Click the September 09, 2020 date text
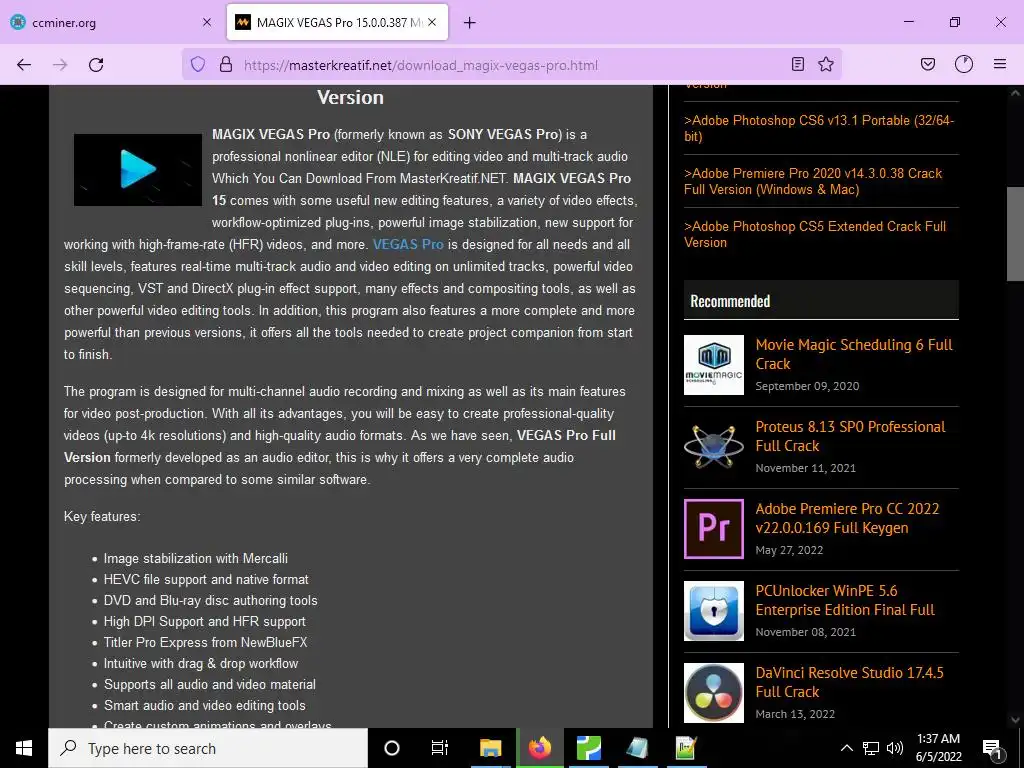 807,386
